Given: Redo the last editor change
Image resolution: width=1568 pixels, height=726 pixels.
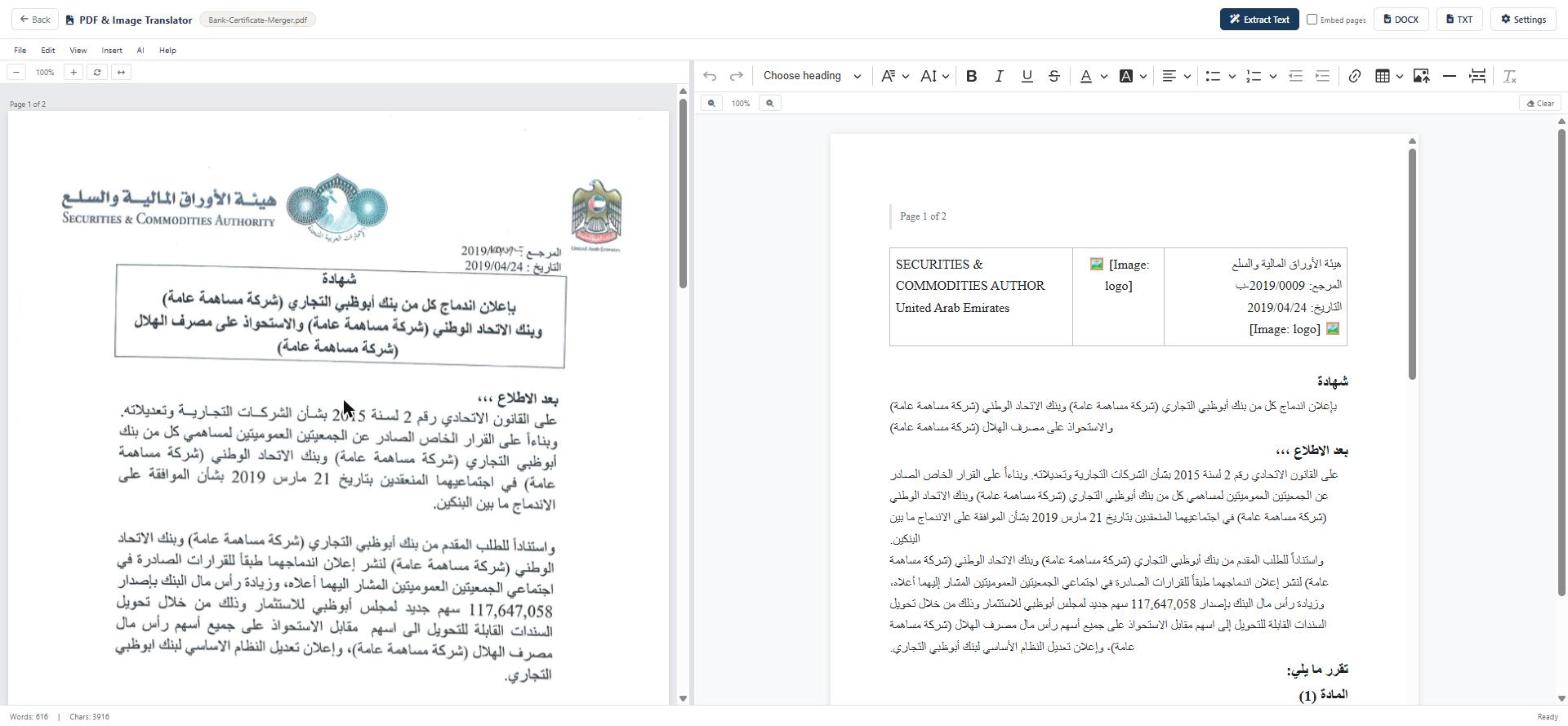Looking at the screenshot, I should (736, 76).
